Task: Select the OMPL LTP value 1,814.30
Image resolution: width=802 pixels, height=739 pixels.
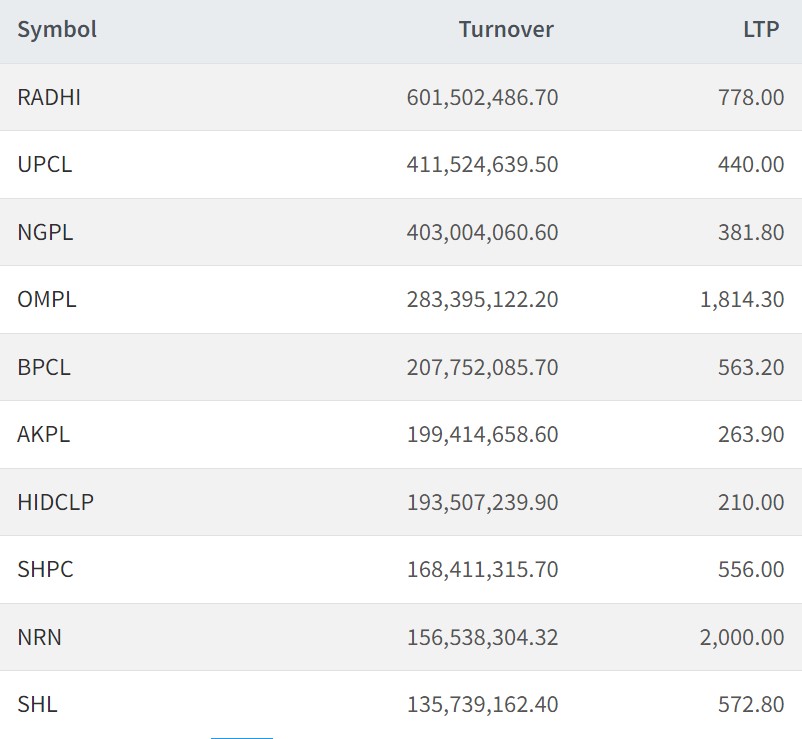Action: click(x=742, y=299)
